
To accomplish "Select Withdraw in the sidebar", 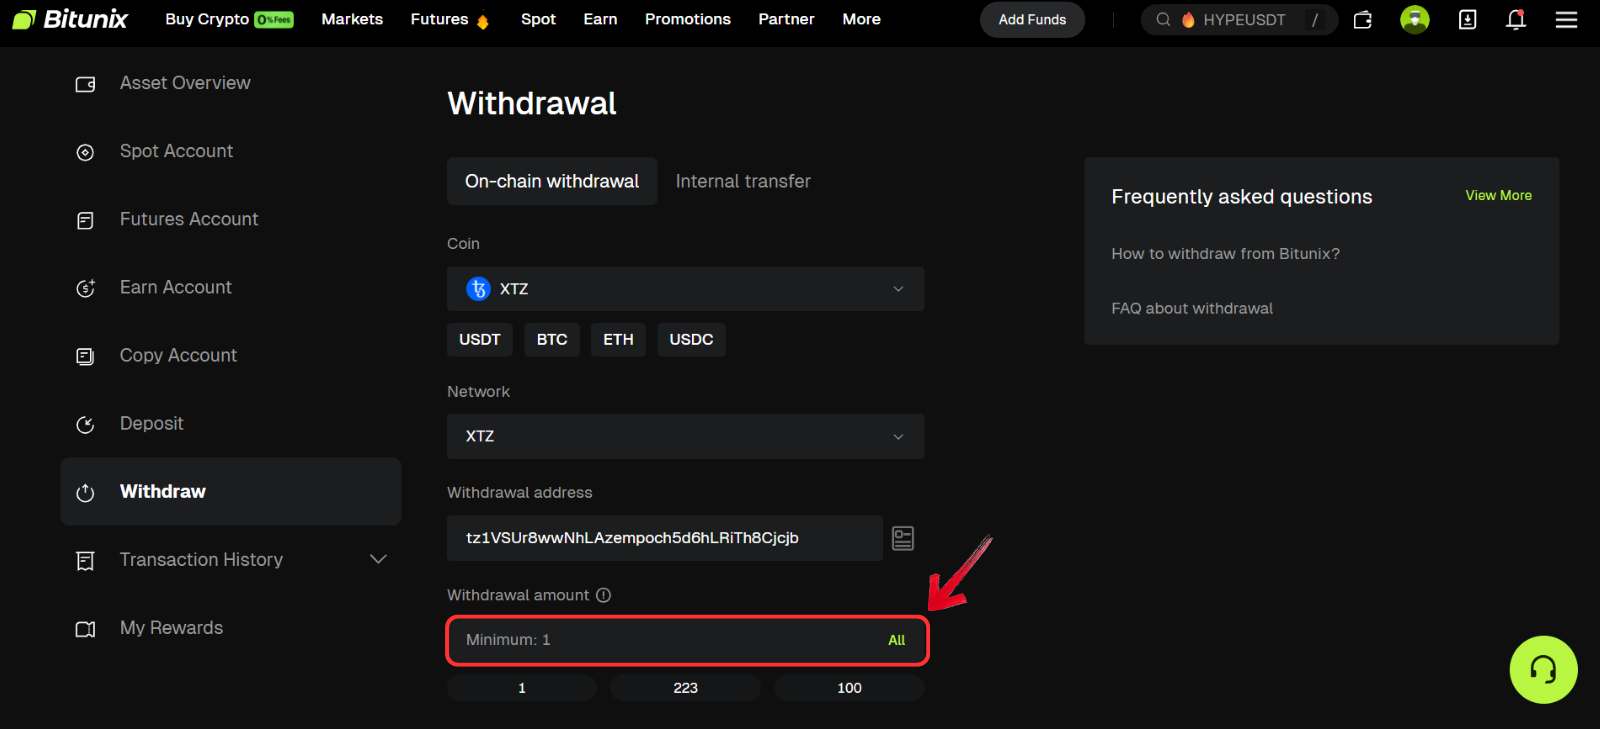I will [231, 491].
